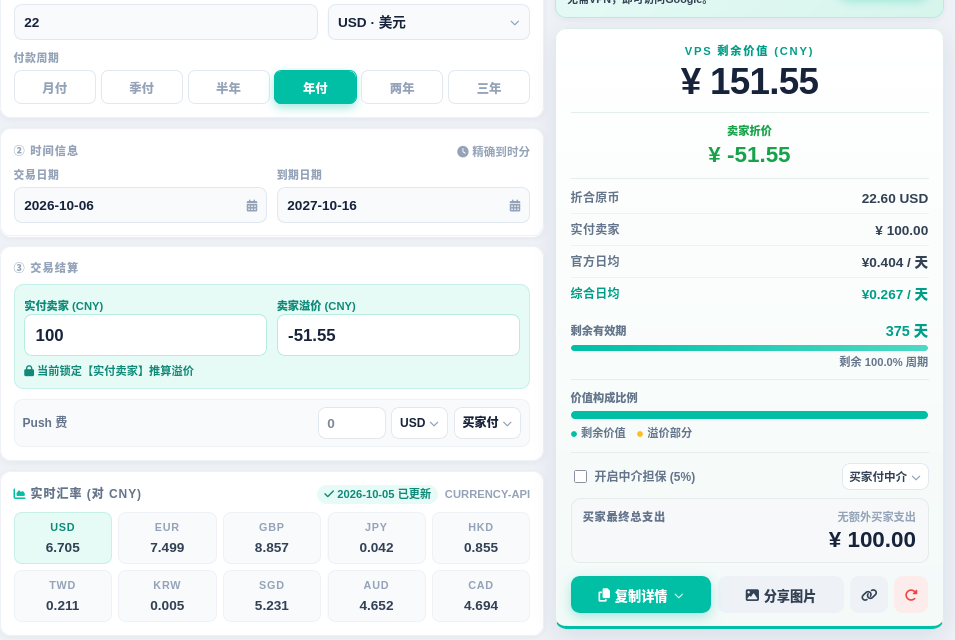This screenshot has width=955, height=640.
Task: Click the 交易日期 field showing 2026-10-06
Action: [140, 205]
